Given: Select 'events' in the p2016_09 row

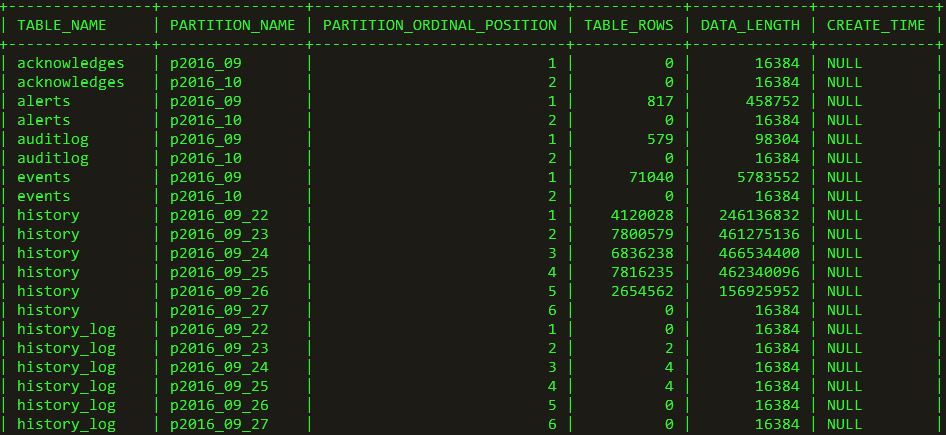Looking at the screenshot, I should [43, 177].
